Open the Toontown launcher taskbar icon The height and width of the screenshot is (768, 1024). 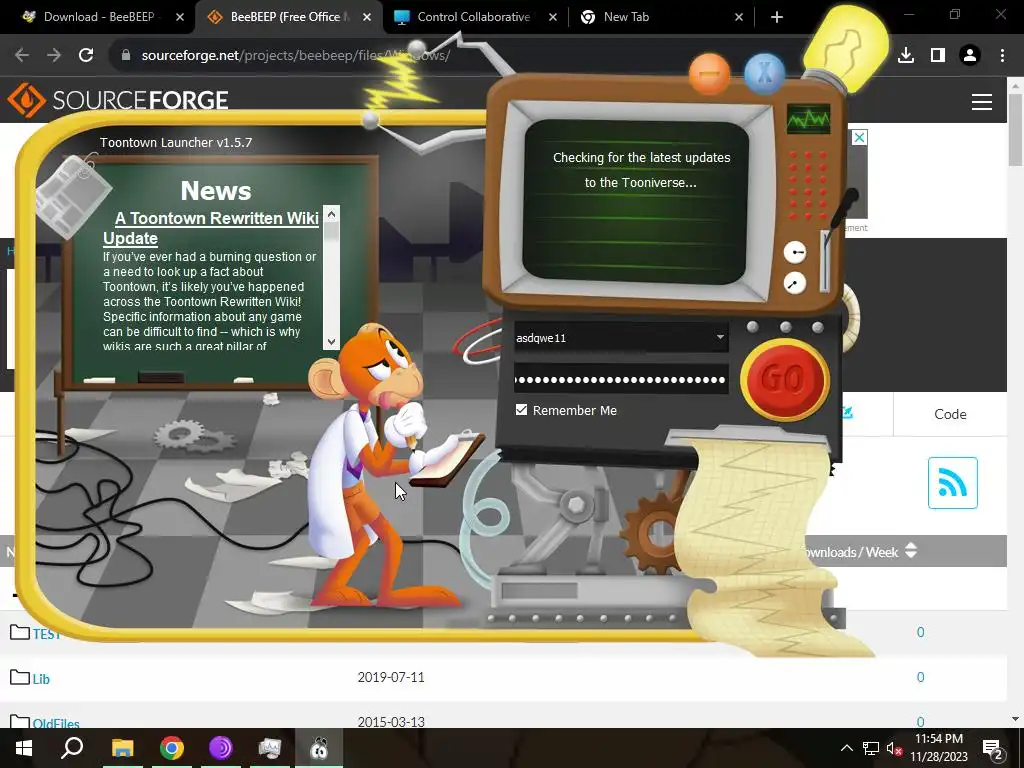pyautogui.click(x=319, y=748)
